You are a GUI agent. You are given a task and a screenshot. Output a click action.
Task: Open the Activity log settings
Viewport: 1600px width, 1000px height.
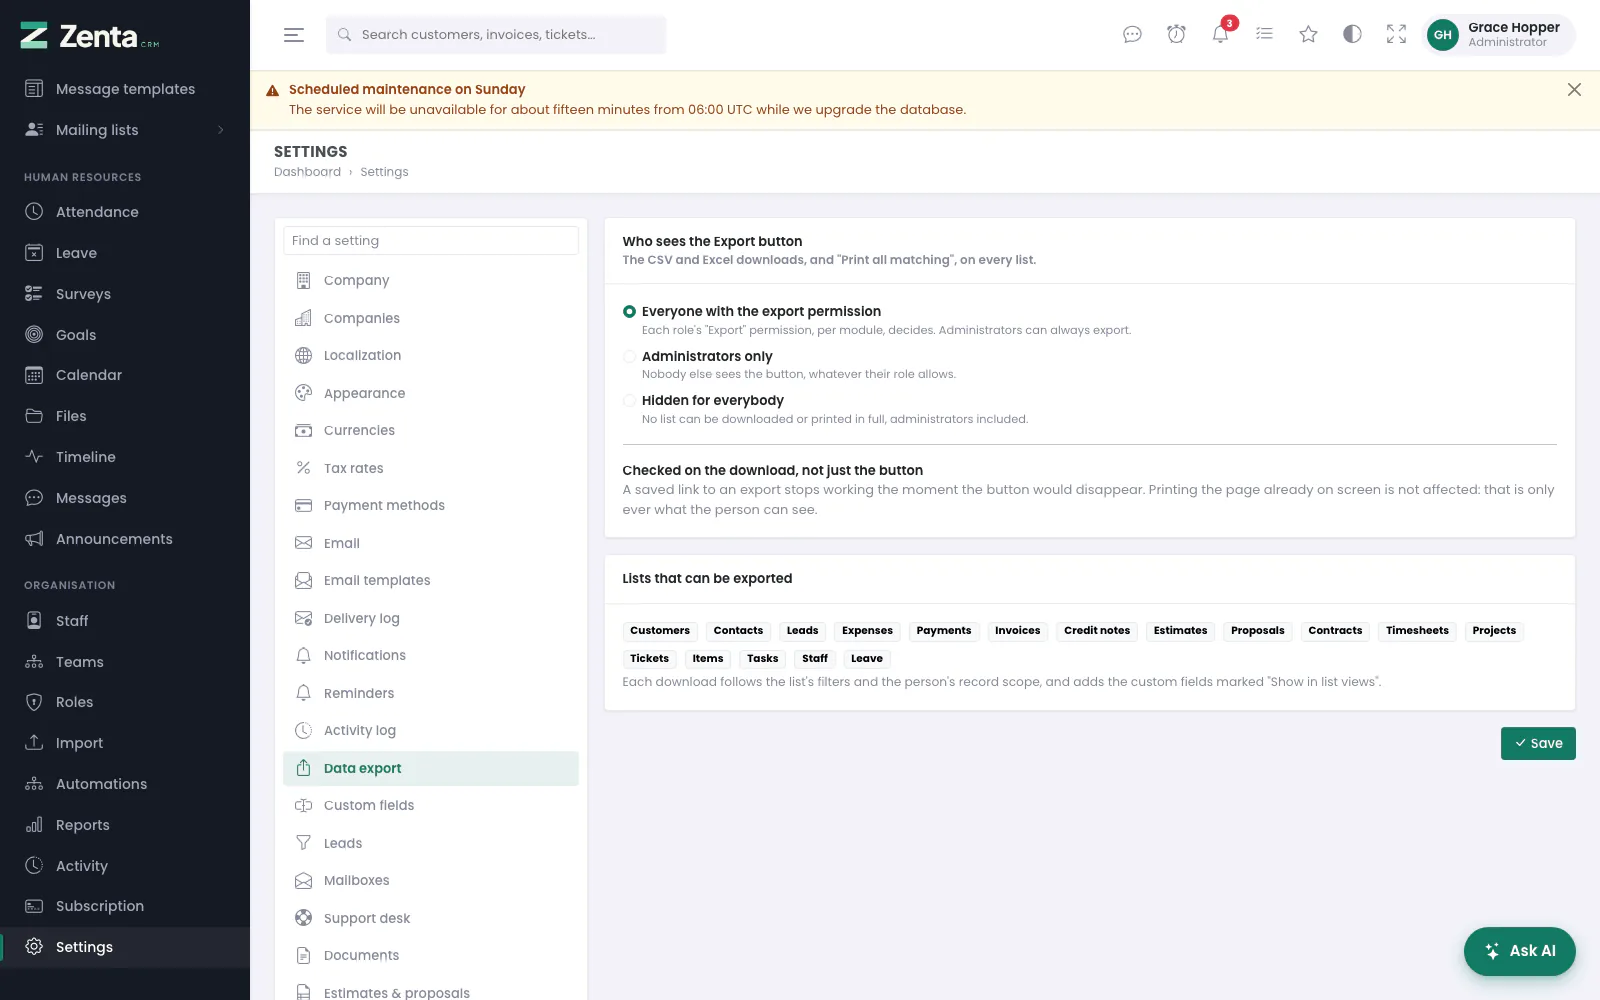(431, 731)
